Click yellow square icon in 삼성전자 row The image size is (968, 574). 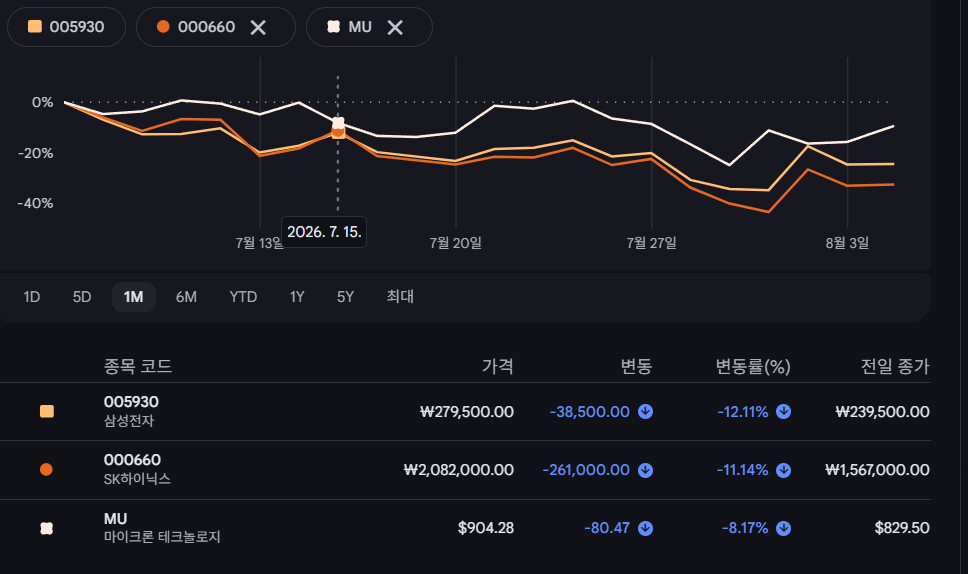point(47,412)
